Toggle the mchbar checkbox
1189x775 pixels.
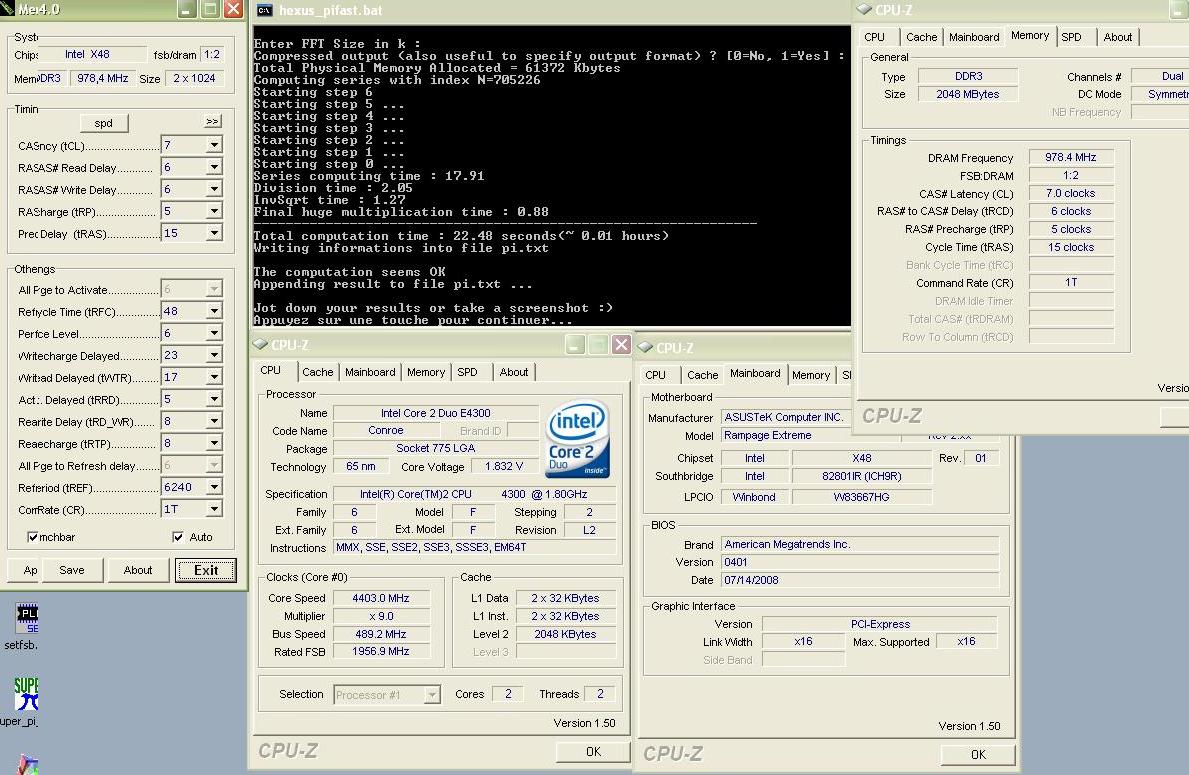tap(33, 537)
